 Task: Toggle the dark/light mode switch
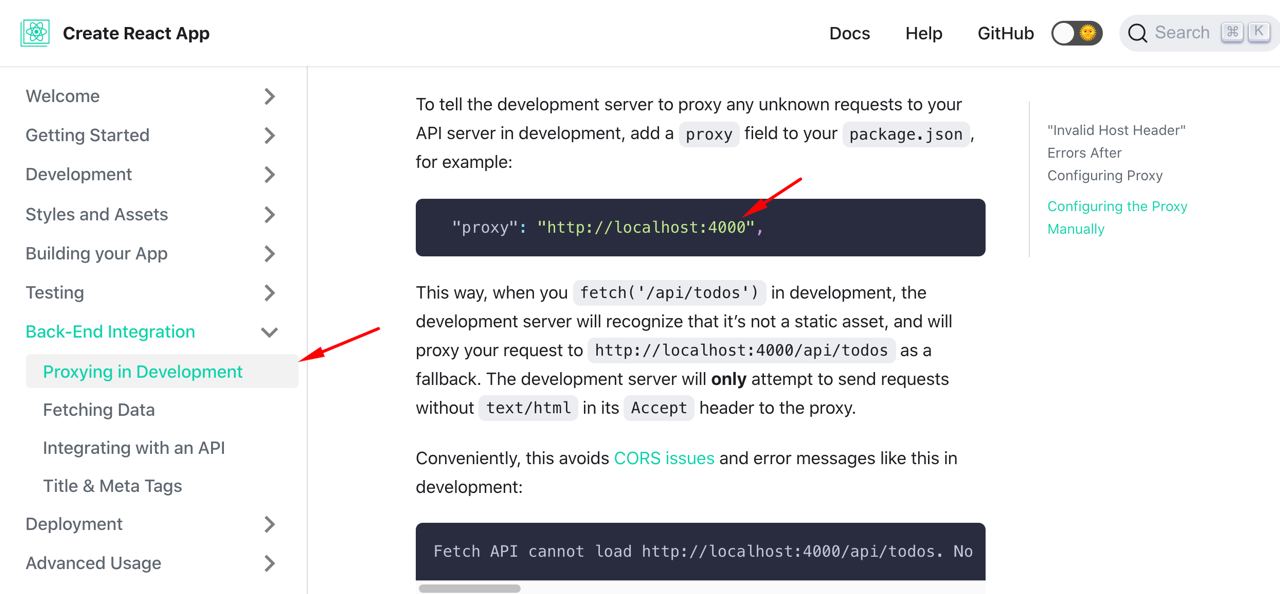coord(1077,33)
